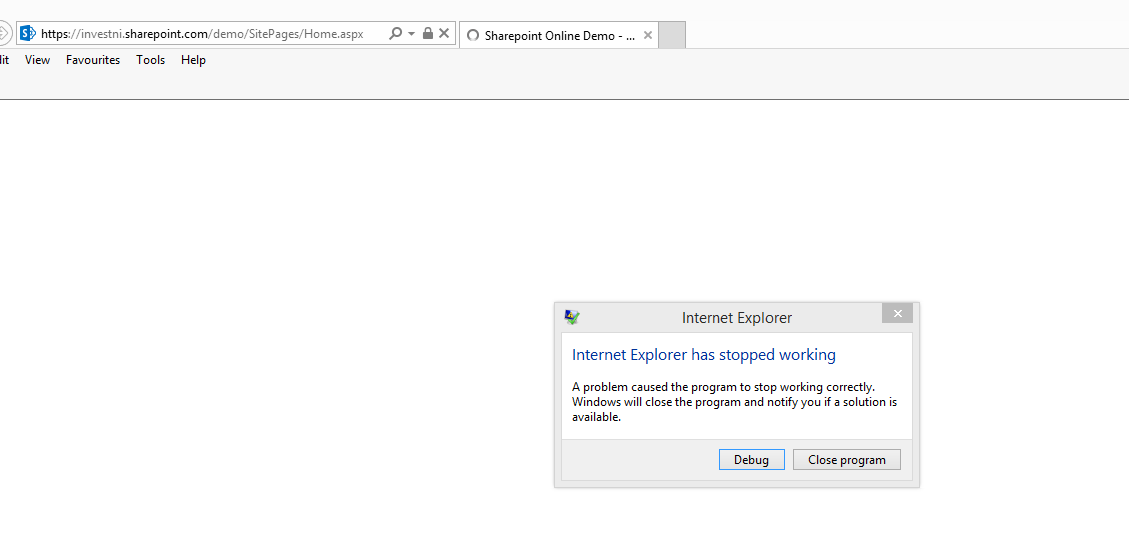The height and width of the screenshot is (547, 1129).
Task: Click the Forward navigation arrow button
Action: tap(4, 33)
